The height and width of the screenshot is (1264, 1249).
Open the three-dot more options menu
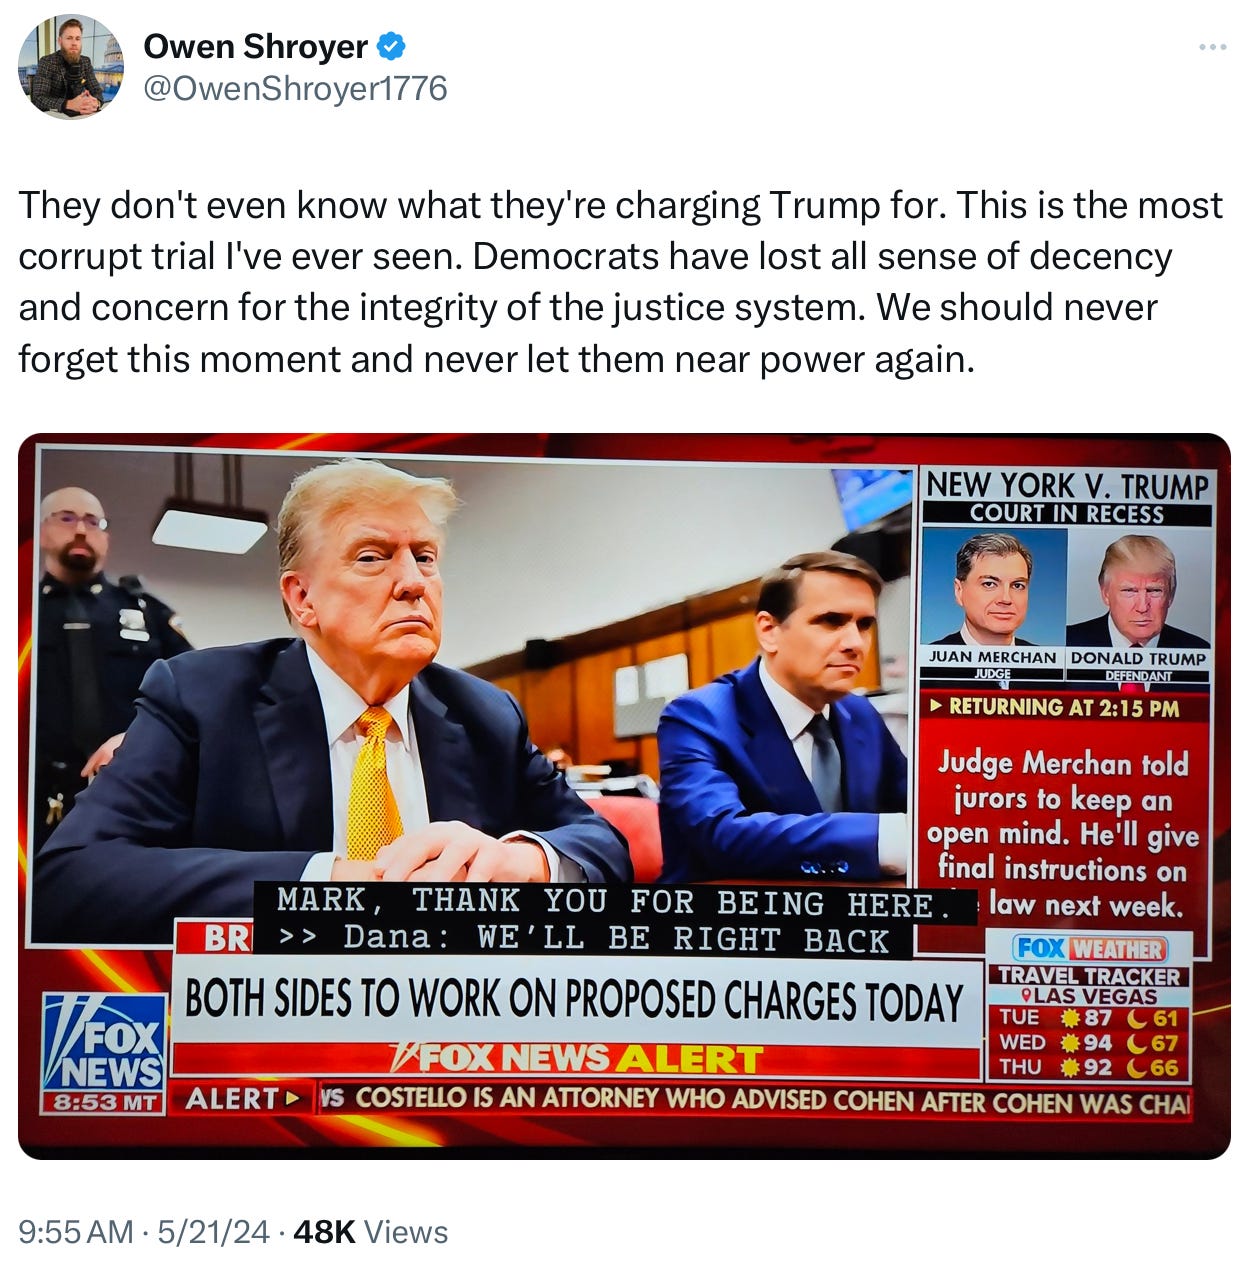(1212, 46)
